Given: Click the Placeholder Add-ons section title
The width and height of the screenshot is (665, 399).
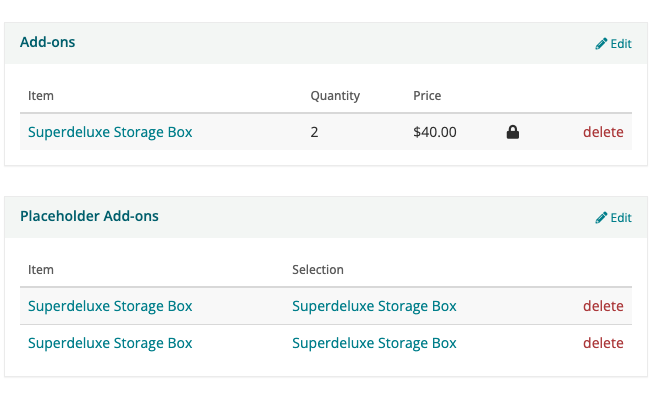Looking at the screenshot, I should point(89,216).
